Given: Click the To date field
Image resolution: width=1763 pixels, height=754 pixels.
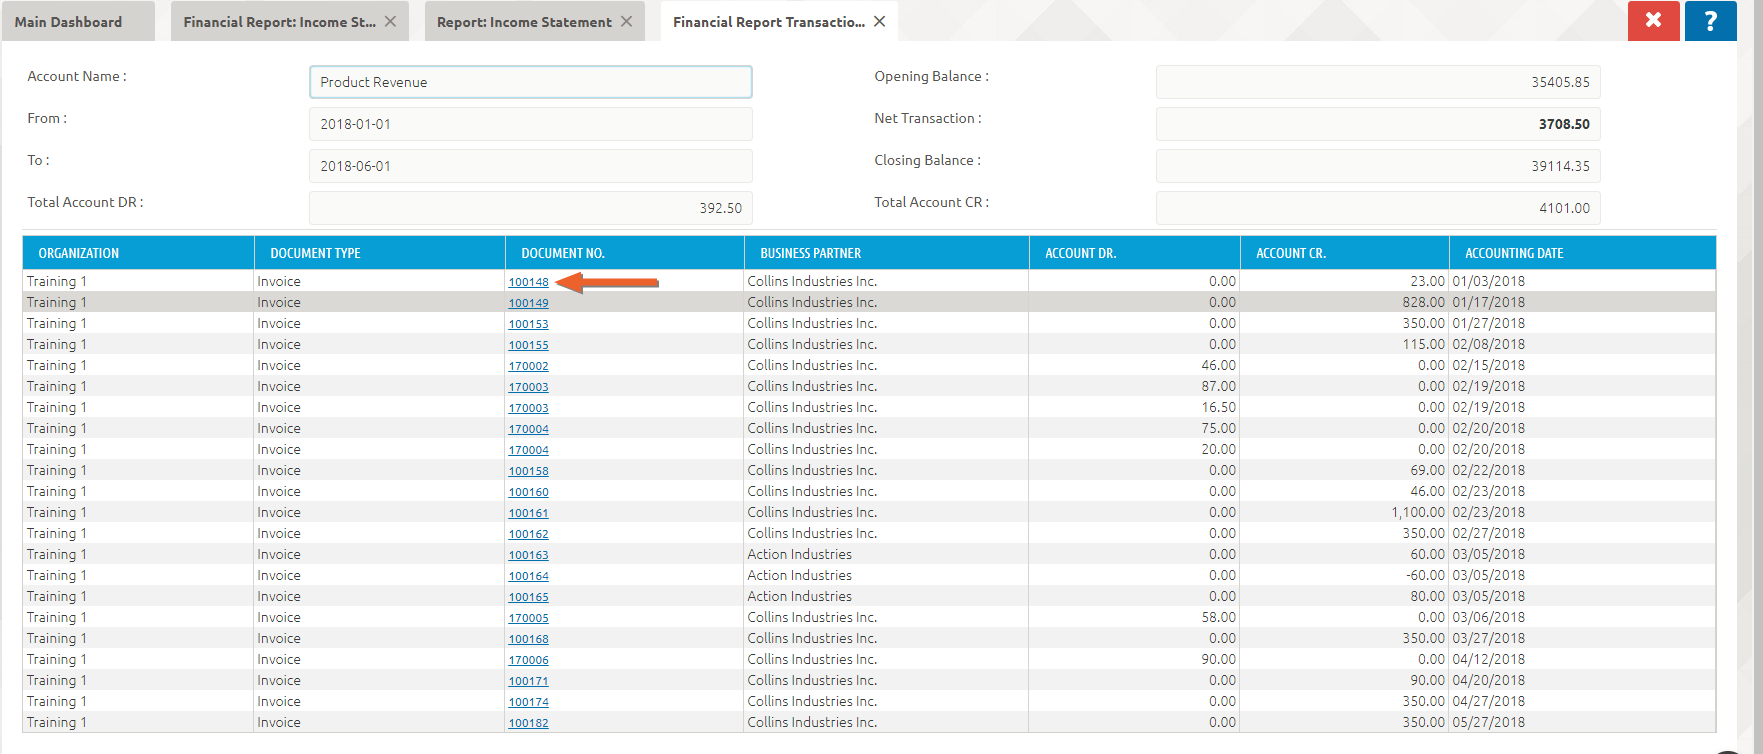Looking at the screenshot, I should pos(530,166).
